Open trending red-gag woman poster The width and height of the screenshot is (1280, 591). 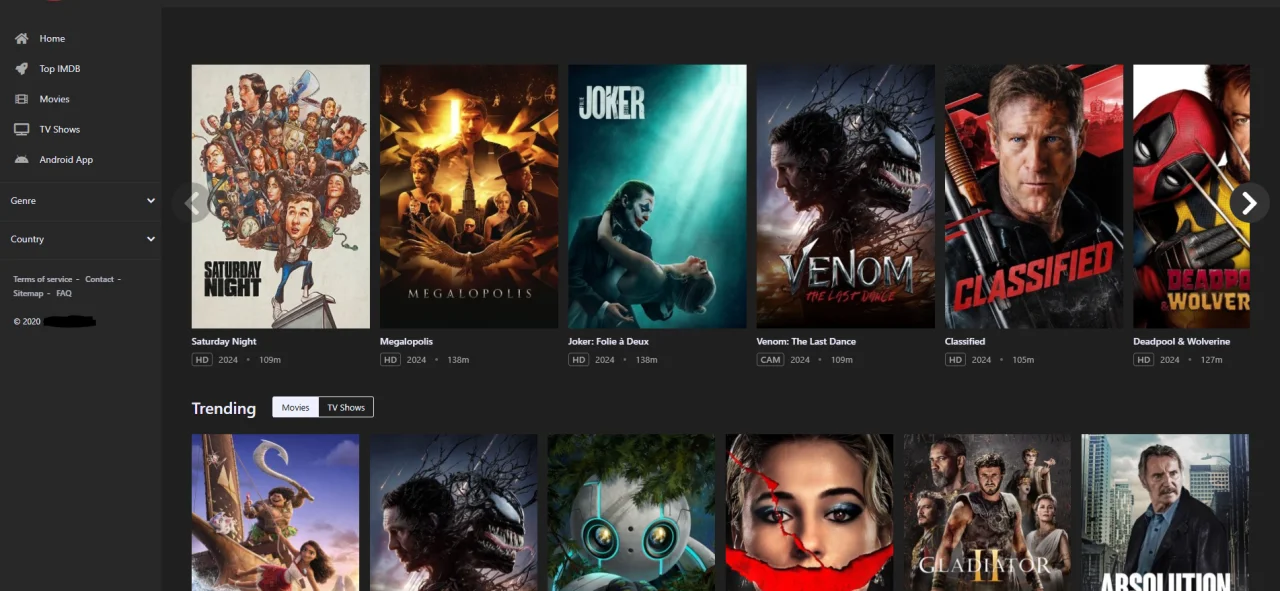(809, 512)
